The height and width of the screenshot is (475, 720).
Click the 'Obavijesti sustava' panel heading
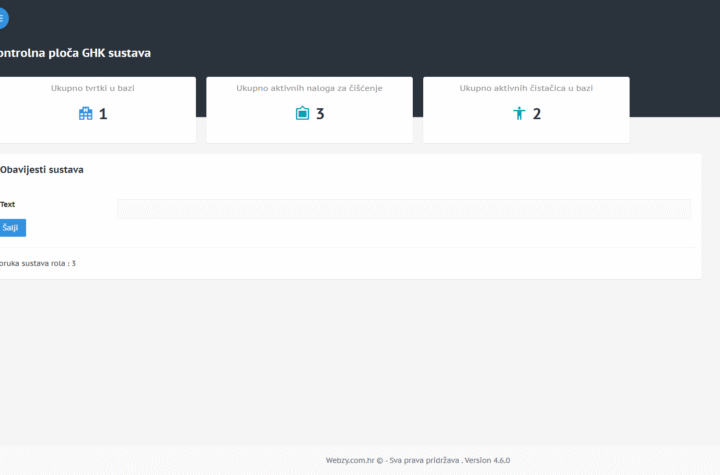point(42,170)
